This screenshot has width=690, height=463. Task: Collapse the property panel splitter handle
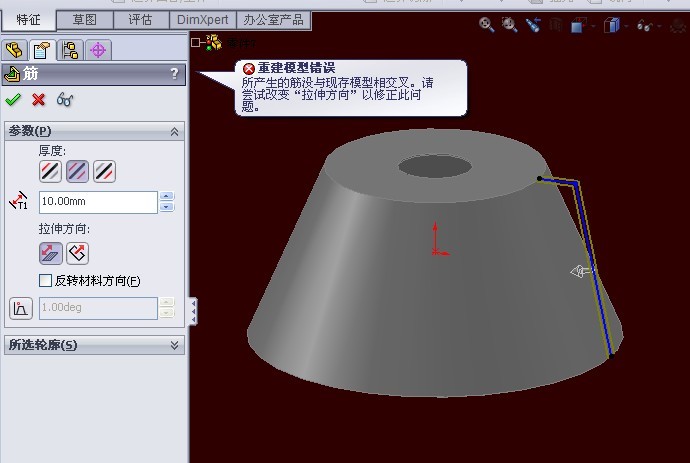click(x=193, y=312)
